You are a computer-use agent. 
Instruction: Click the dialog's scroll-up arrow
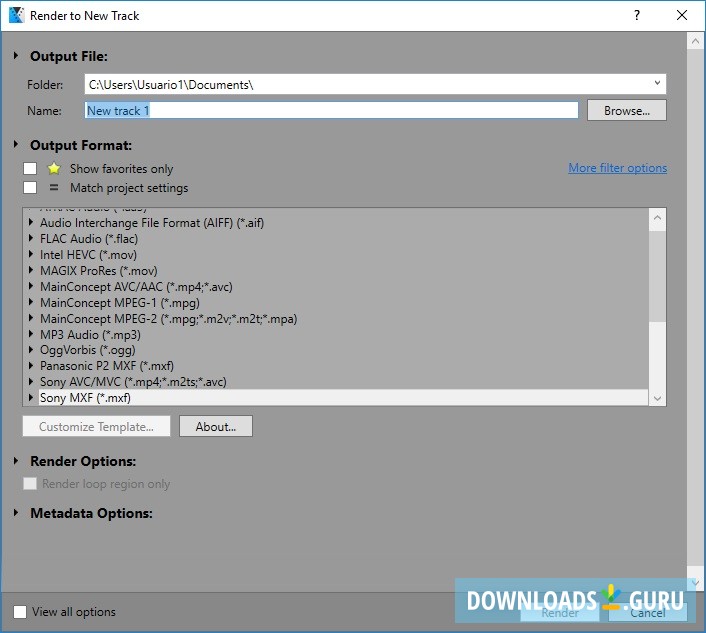[x=695, y=41]
